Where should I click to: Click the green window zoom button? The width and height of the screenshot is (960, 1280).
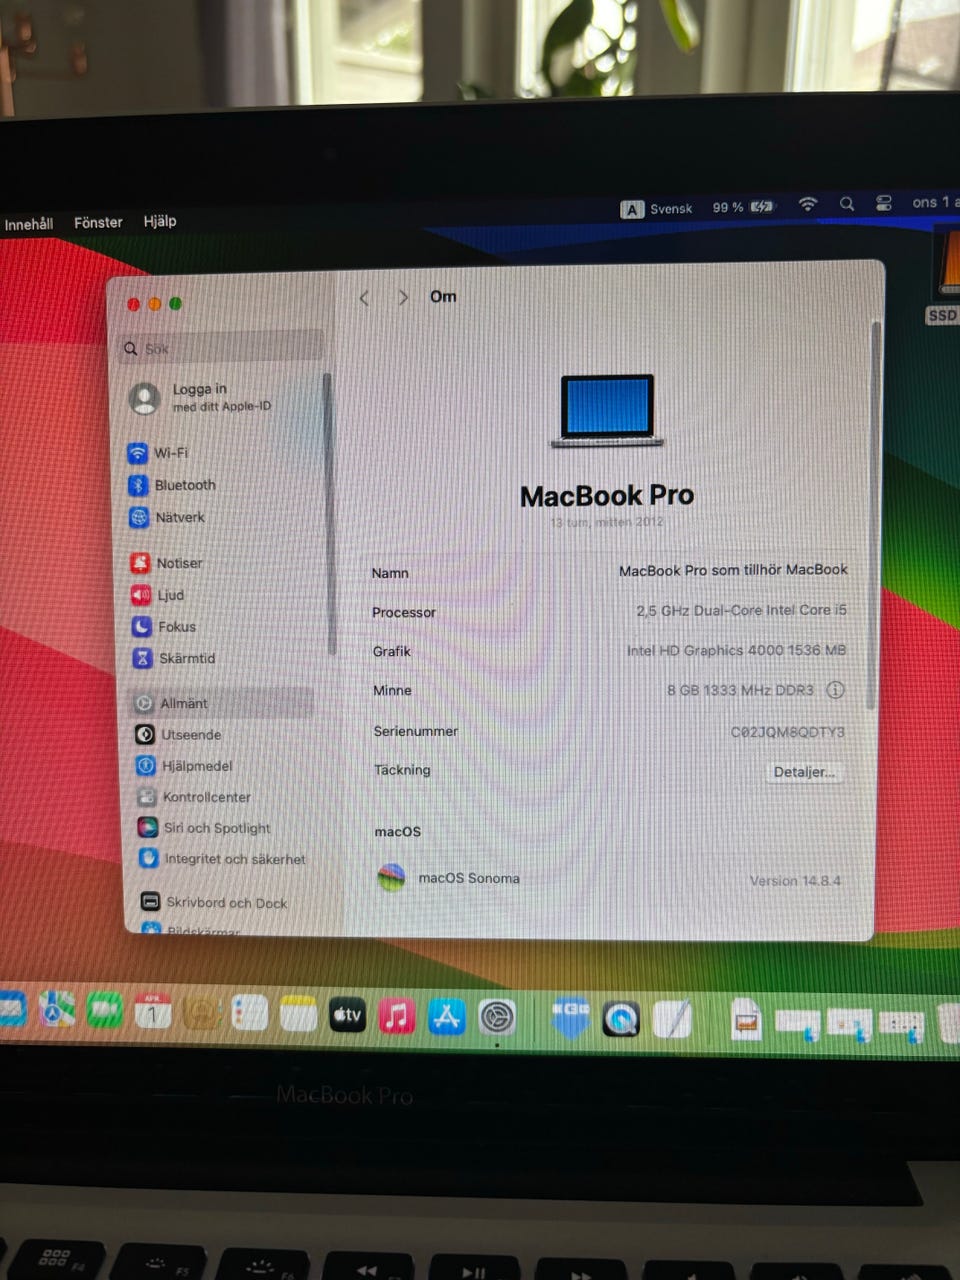(x=176, y=304)
